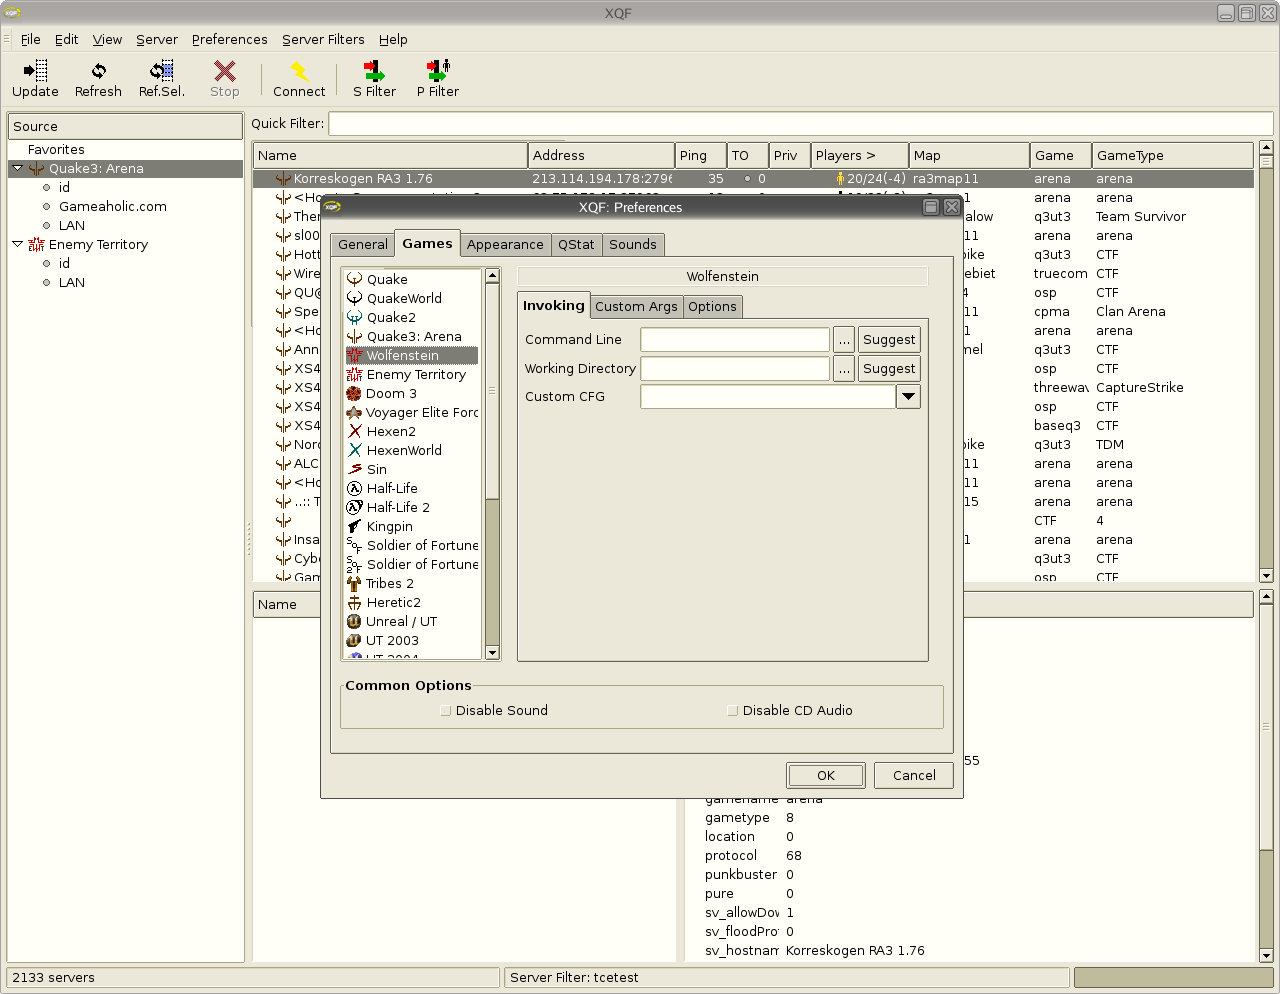Click the Working Directory input field
The width and height of the screenshot is (1280, 994).
pyautogui.click(x=735, y=369)
